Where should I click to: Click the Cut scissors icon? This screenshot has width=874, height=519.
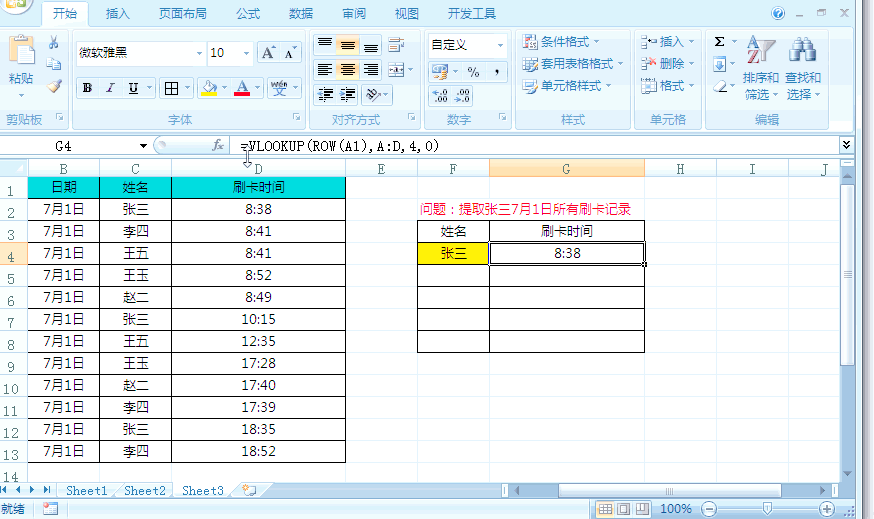(54, 42)
